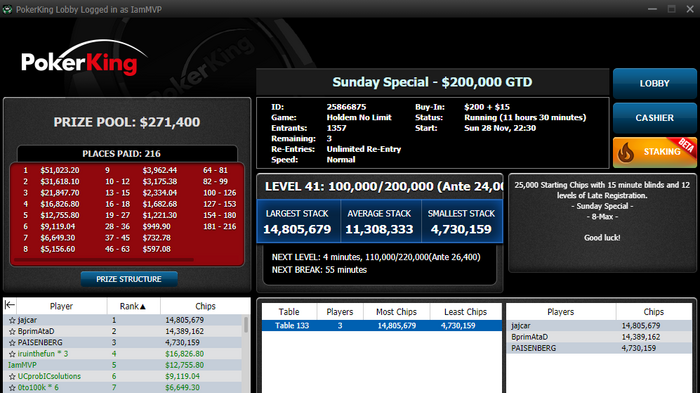
Task: Click jajcar in Table 133 seat list
Action: (599, 326)
